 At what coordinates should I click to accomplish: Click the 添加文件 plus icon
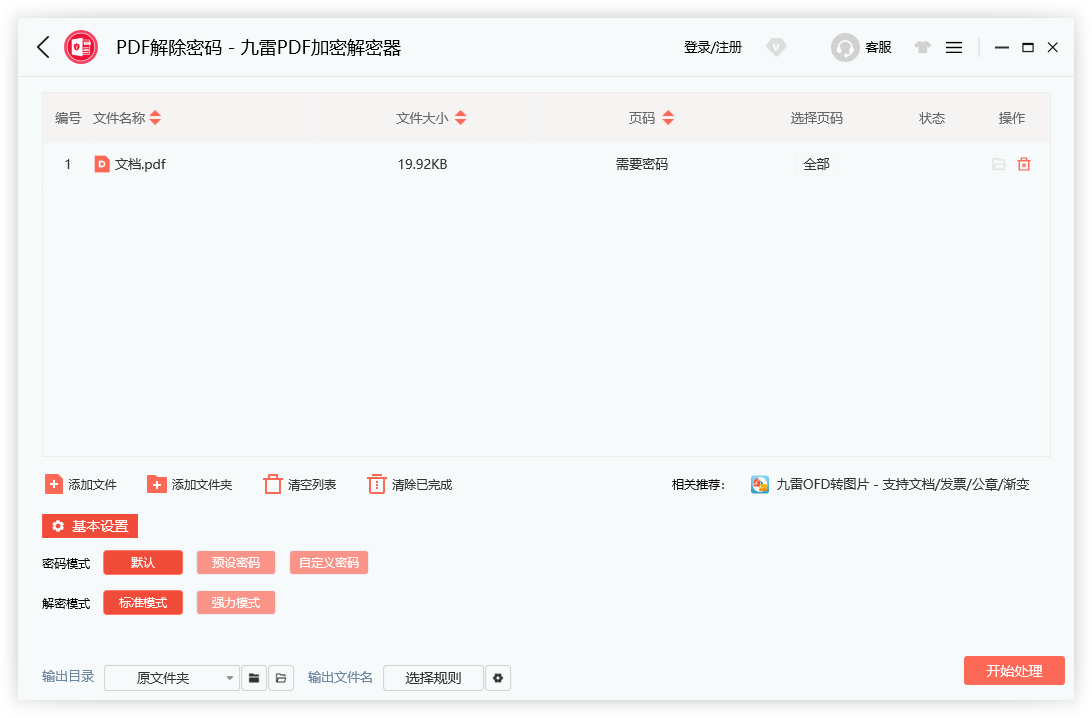[54, 484]
